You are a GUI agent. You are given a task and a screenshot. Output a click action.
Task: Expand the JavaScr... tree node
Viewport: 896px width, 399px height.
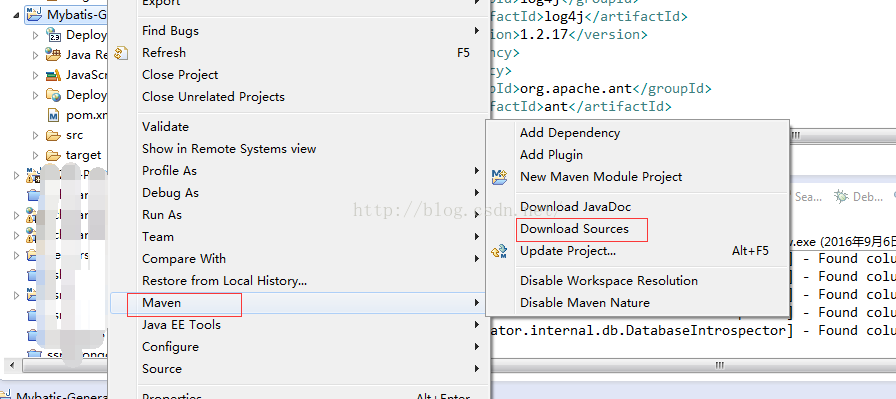click(x=35, y=75)
